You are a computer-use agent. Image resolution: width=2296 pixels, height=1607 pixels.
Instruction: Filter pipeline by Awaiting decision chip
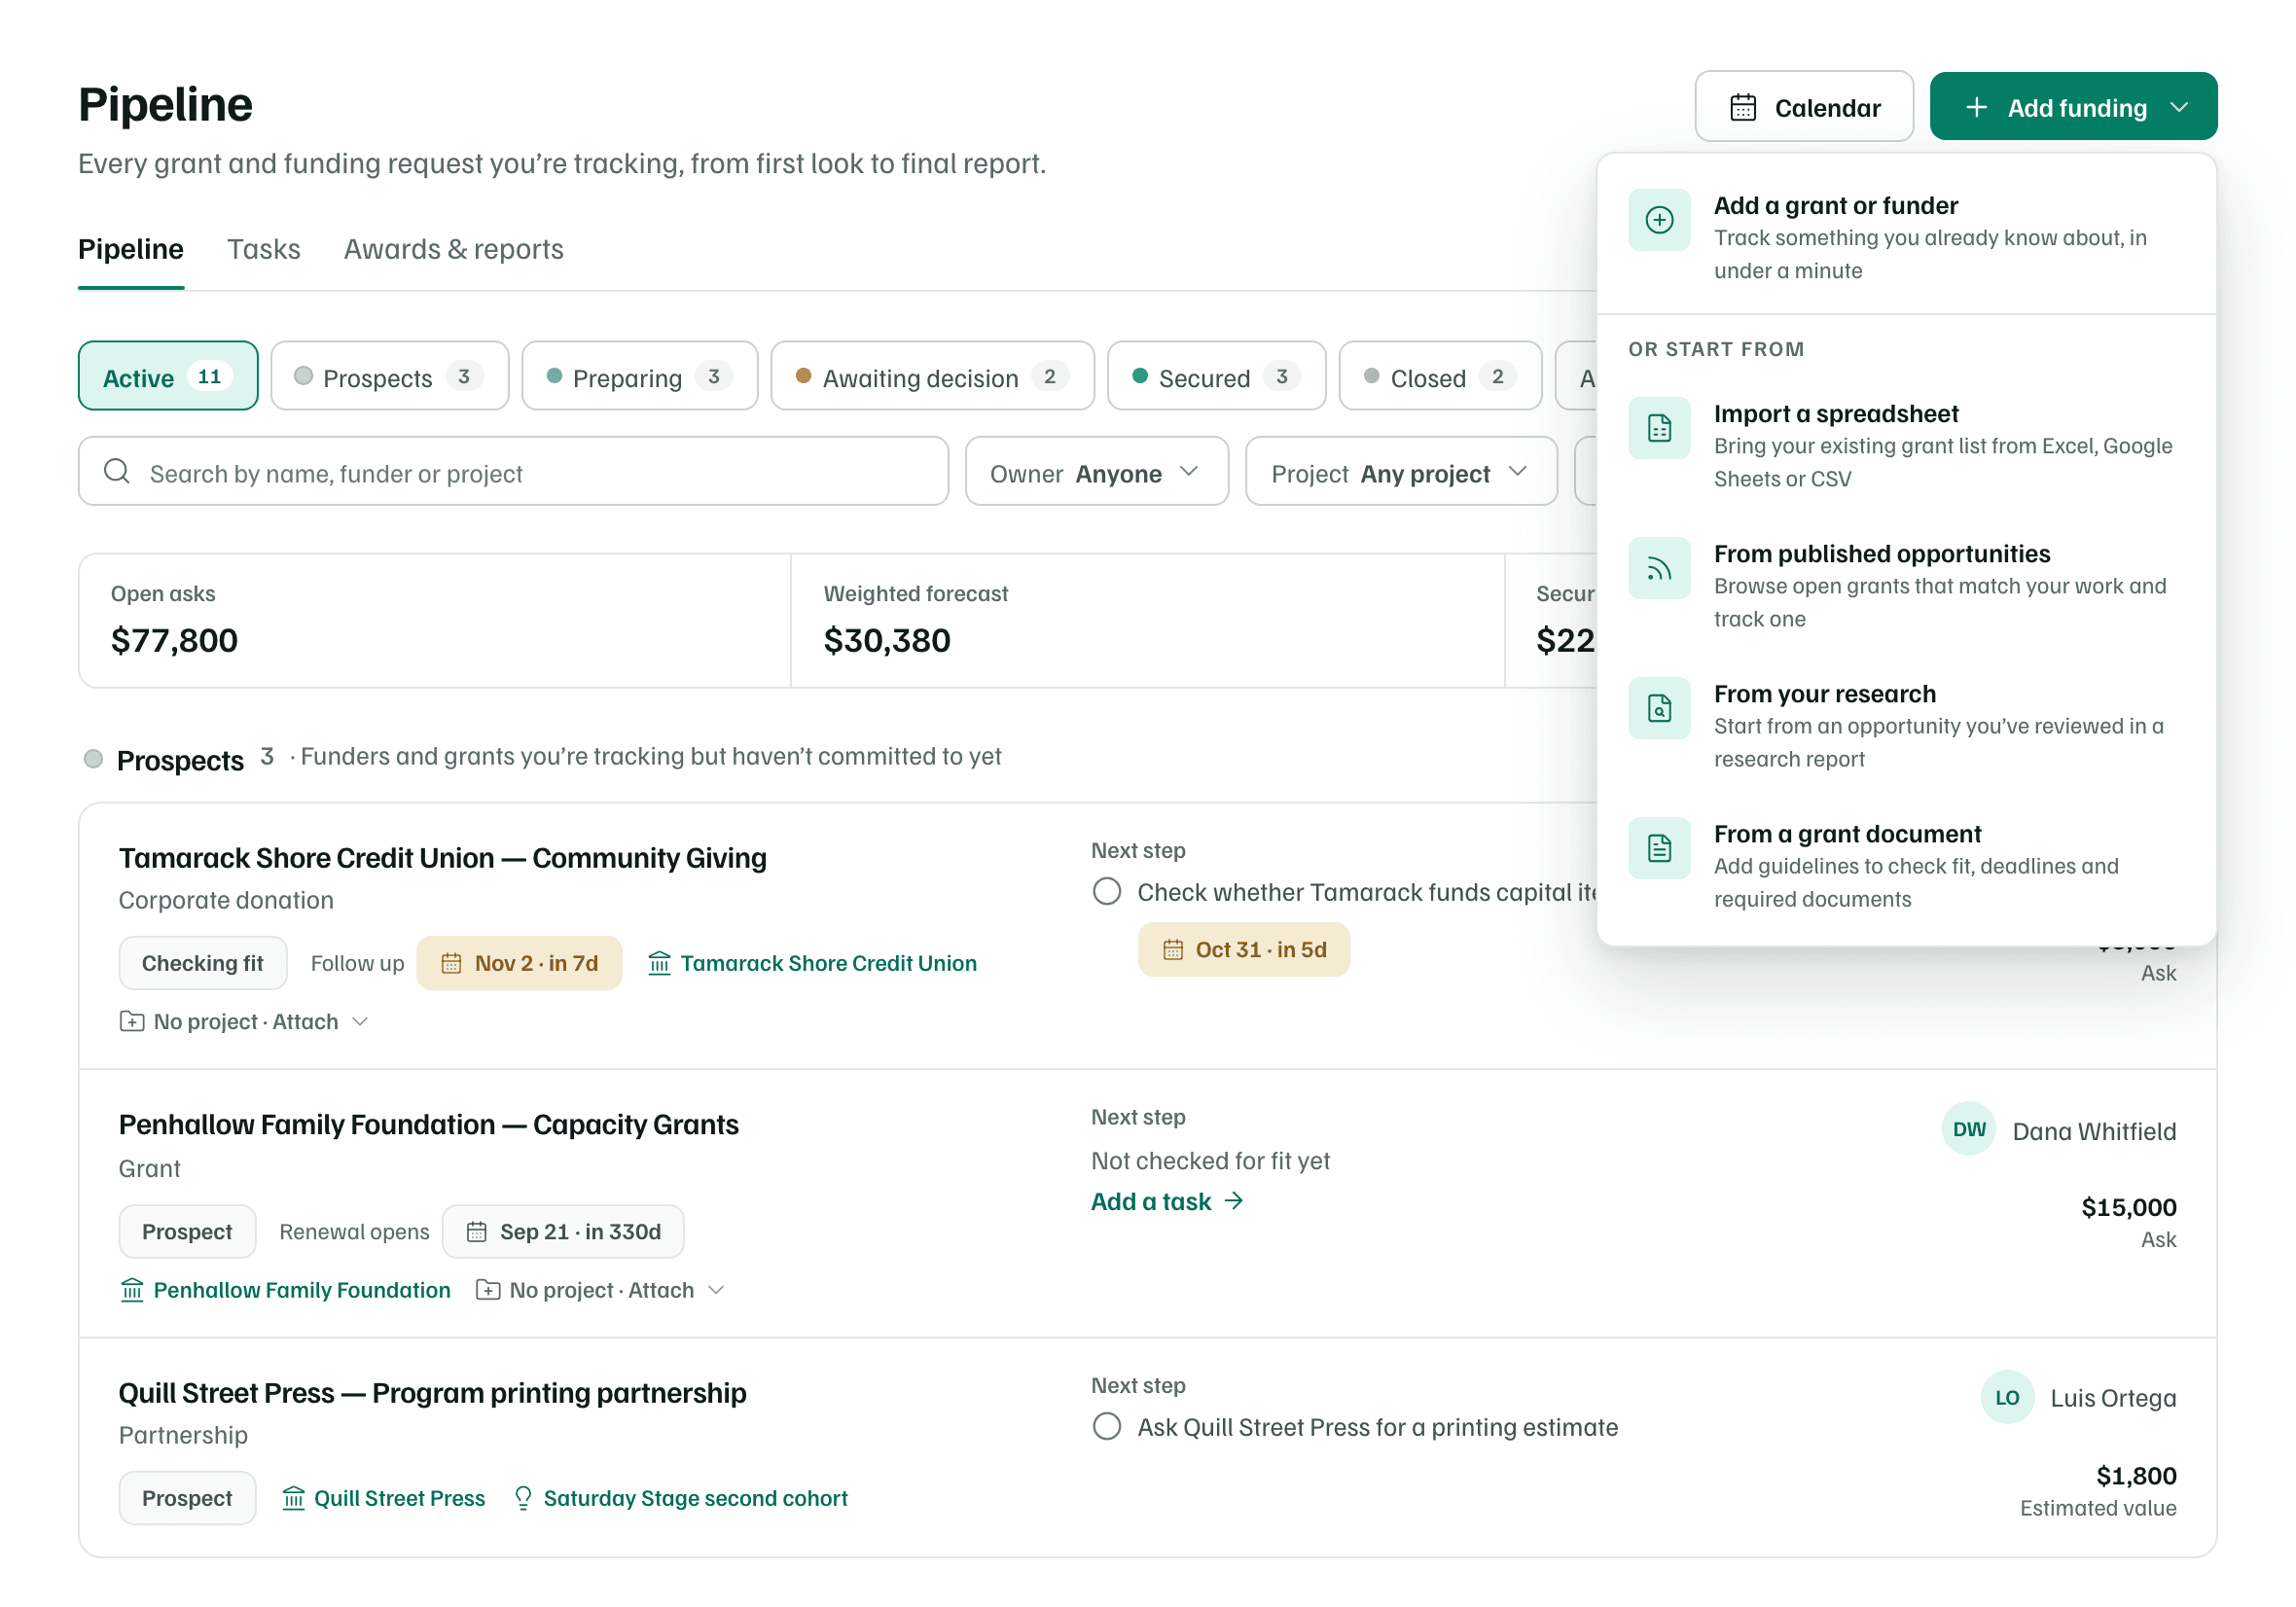933,376
